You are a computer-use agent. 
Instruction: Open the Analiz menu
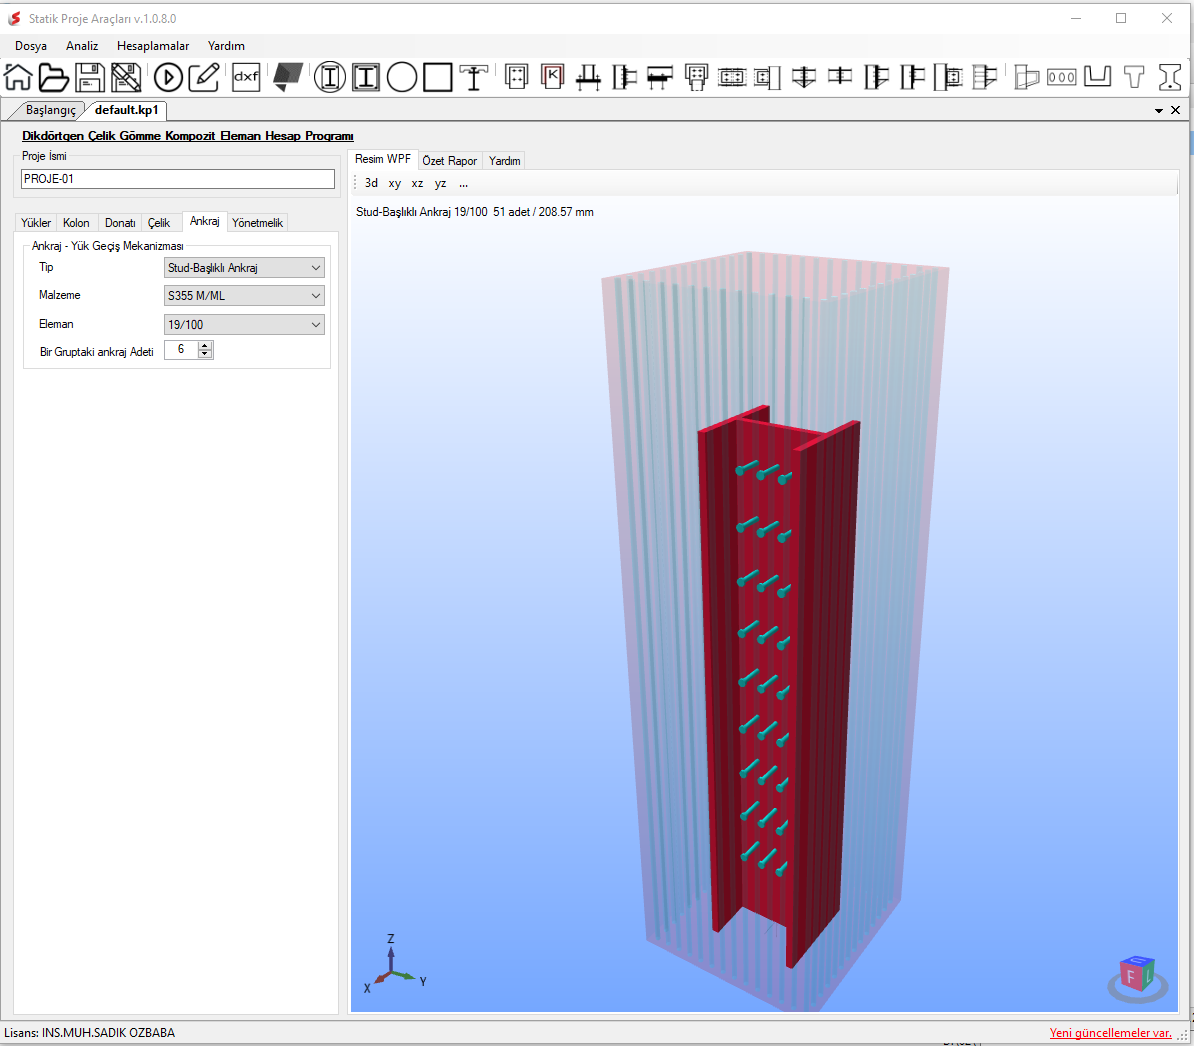(x=82, y=46)
